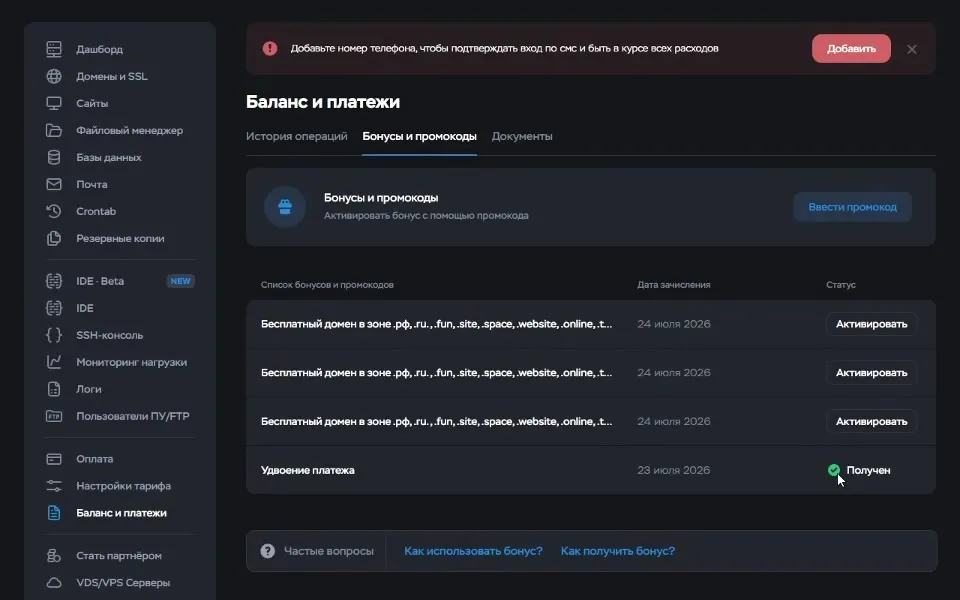Image resolution: width=960 pixels, height=600 pixels.
Task: Click the copy icon for Резервные копии
Action: point(54,238)
